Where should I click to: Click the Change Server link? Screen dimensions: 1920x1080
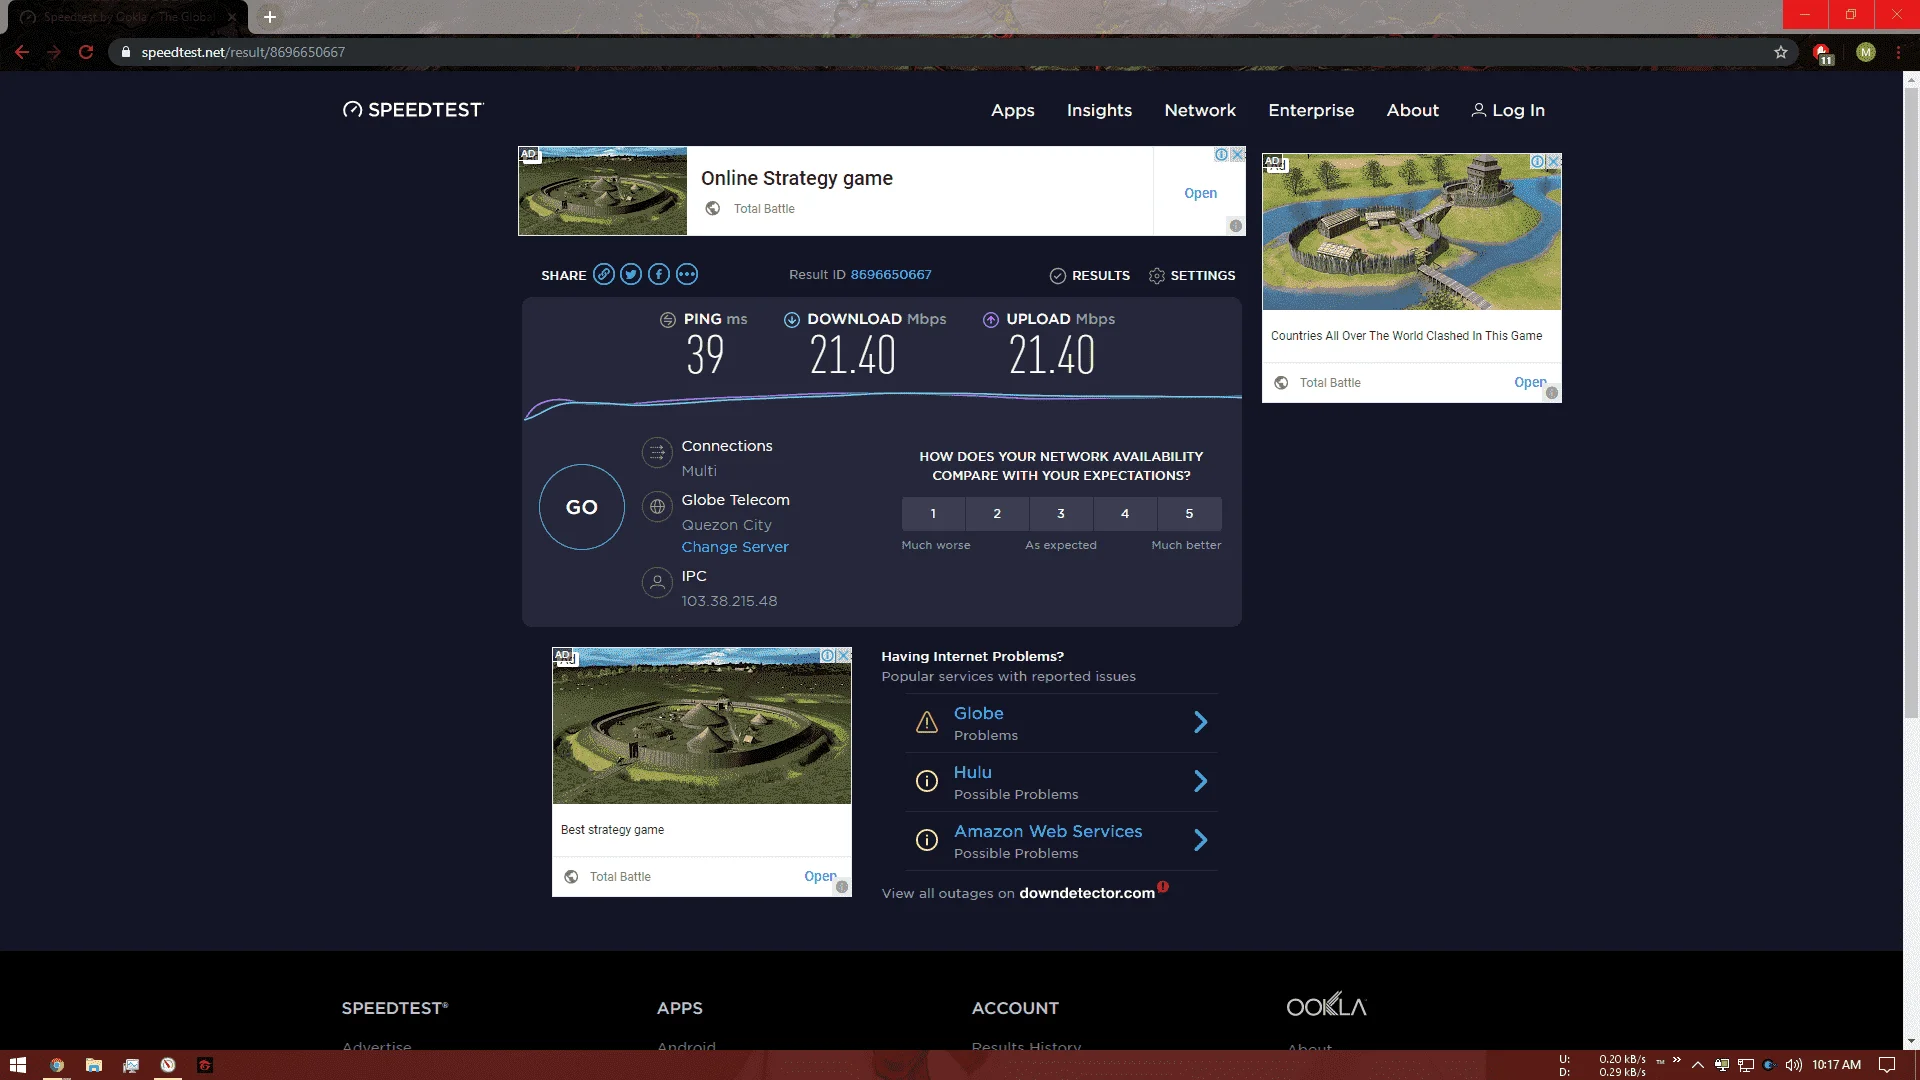[735, 547]
